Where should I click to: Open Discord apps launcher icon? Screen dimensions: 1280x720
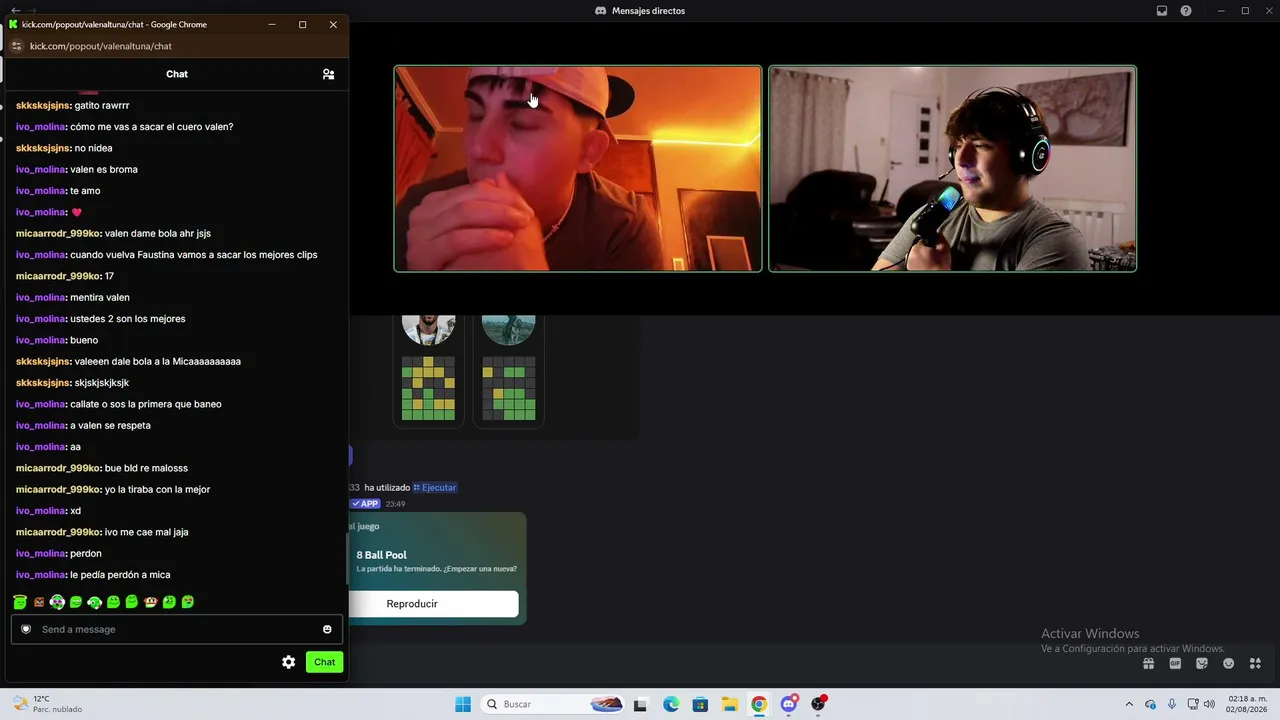tap(1255, 663)
